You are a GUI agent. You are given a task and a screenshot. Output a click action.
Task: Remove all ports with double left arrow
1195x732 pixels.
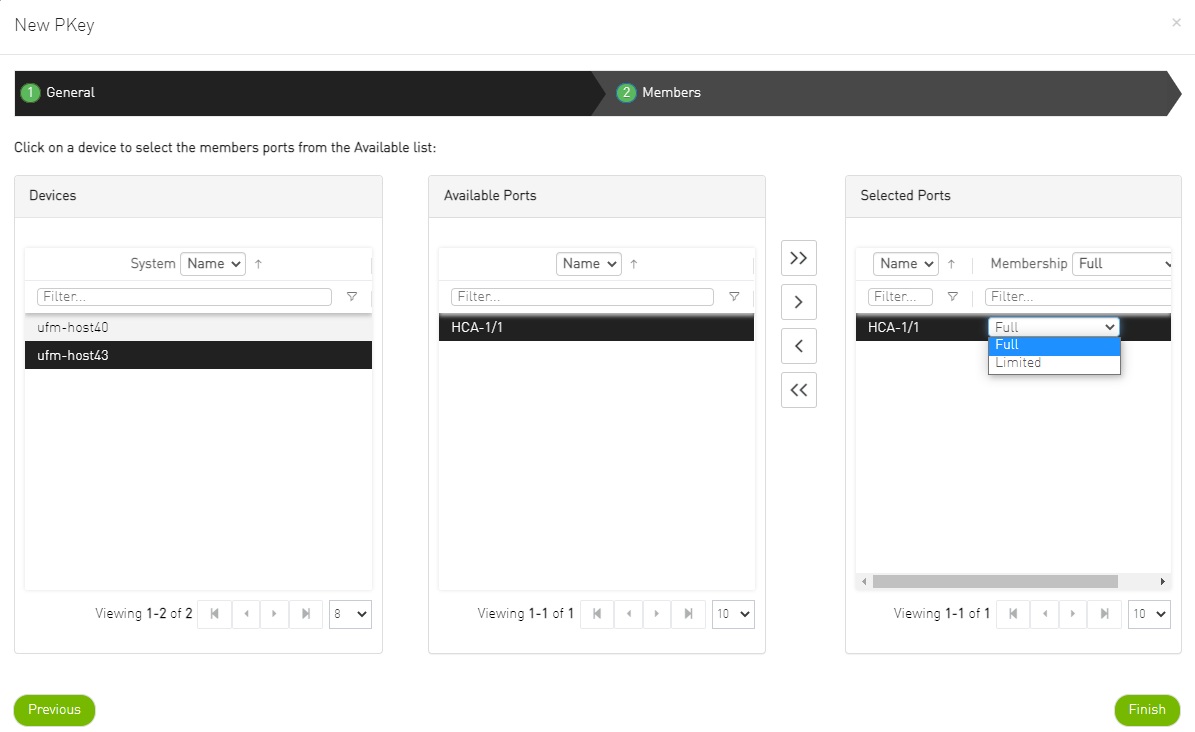click(x=798, y=389)
